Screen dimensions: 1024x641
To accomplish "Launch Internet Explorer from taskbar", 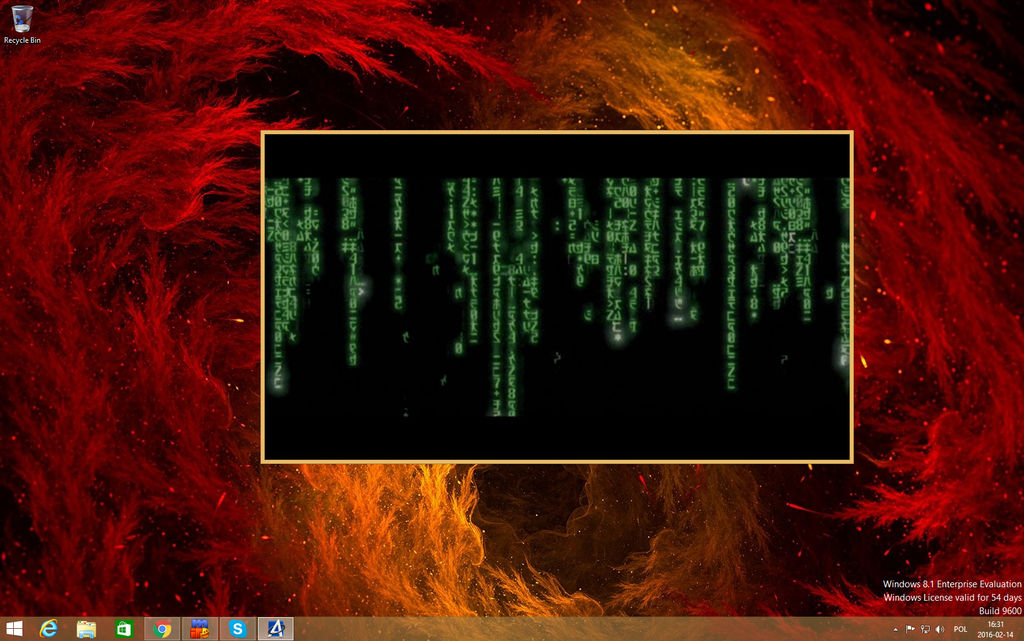I will (48, 629).
